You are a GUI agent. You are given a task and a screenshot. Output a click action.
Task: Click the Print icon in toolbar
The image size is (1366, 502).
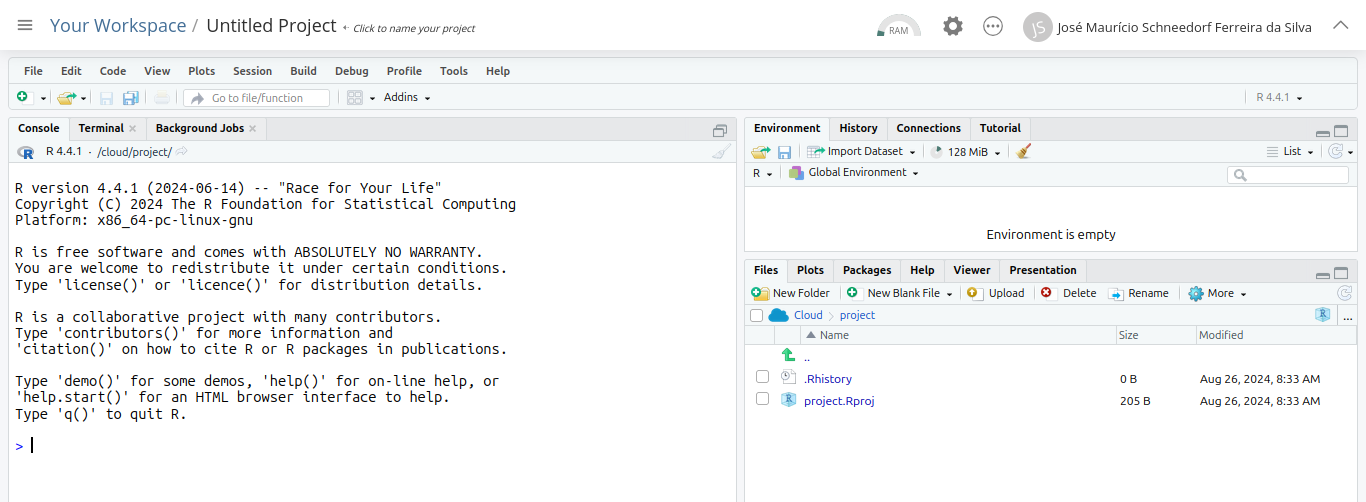coord(162,98)
